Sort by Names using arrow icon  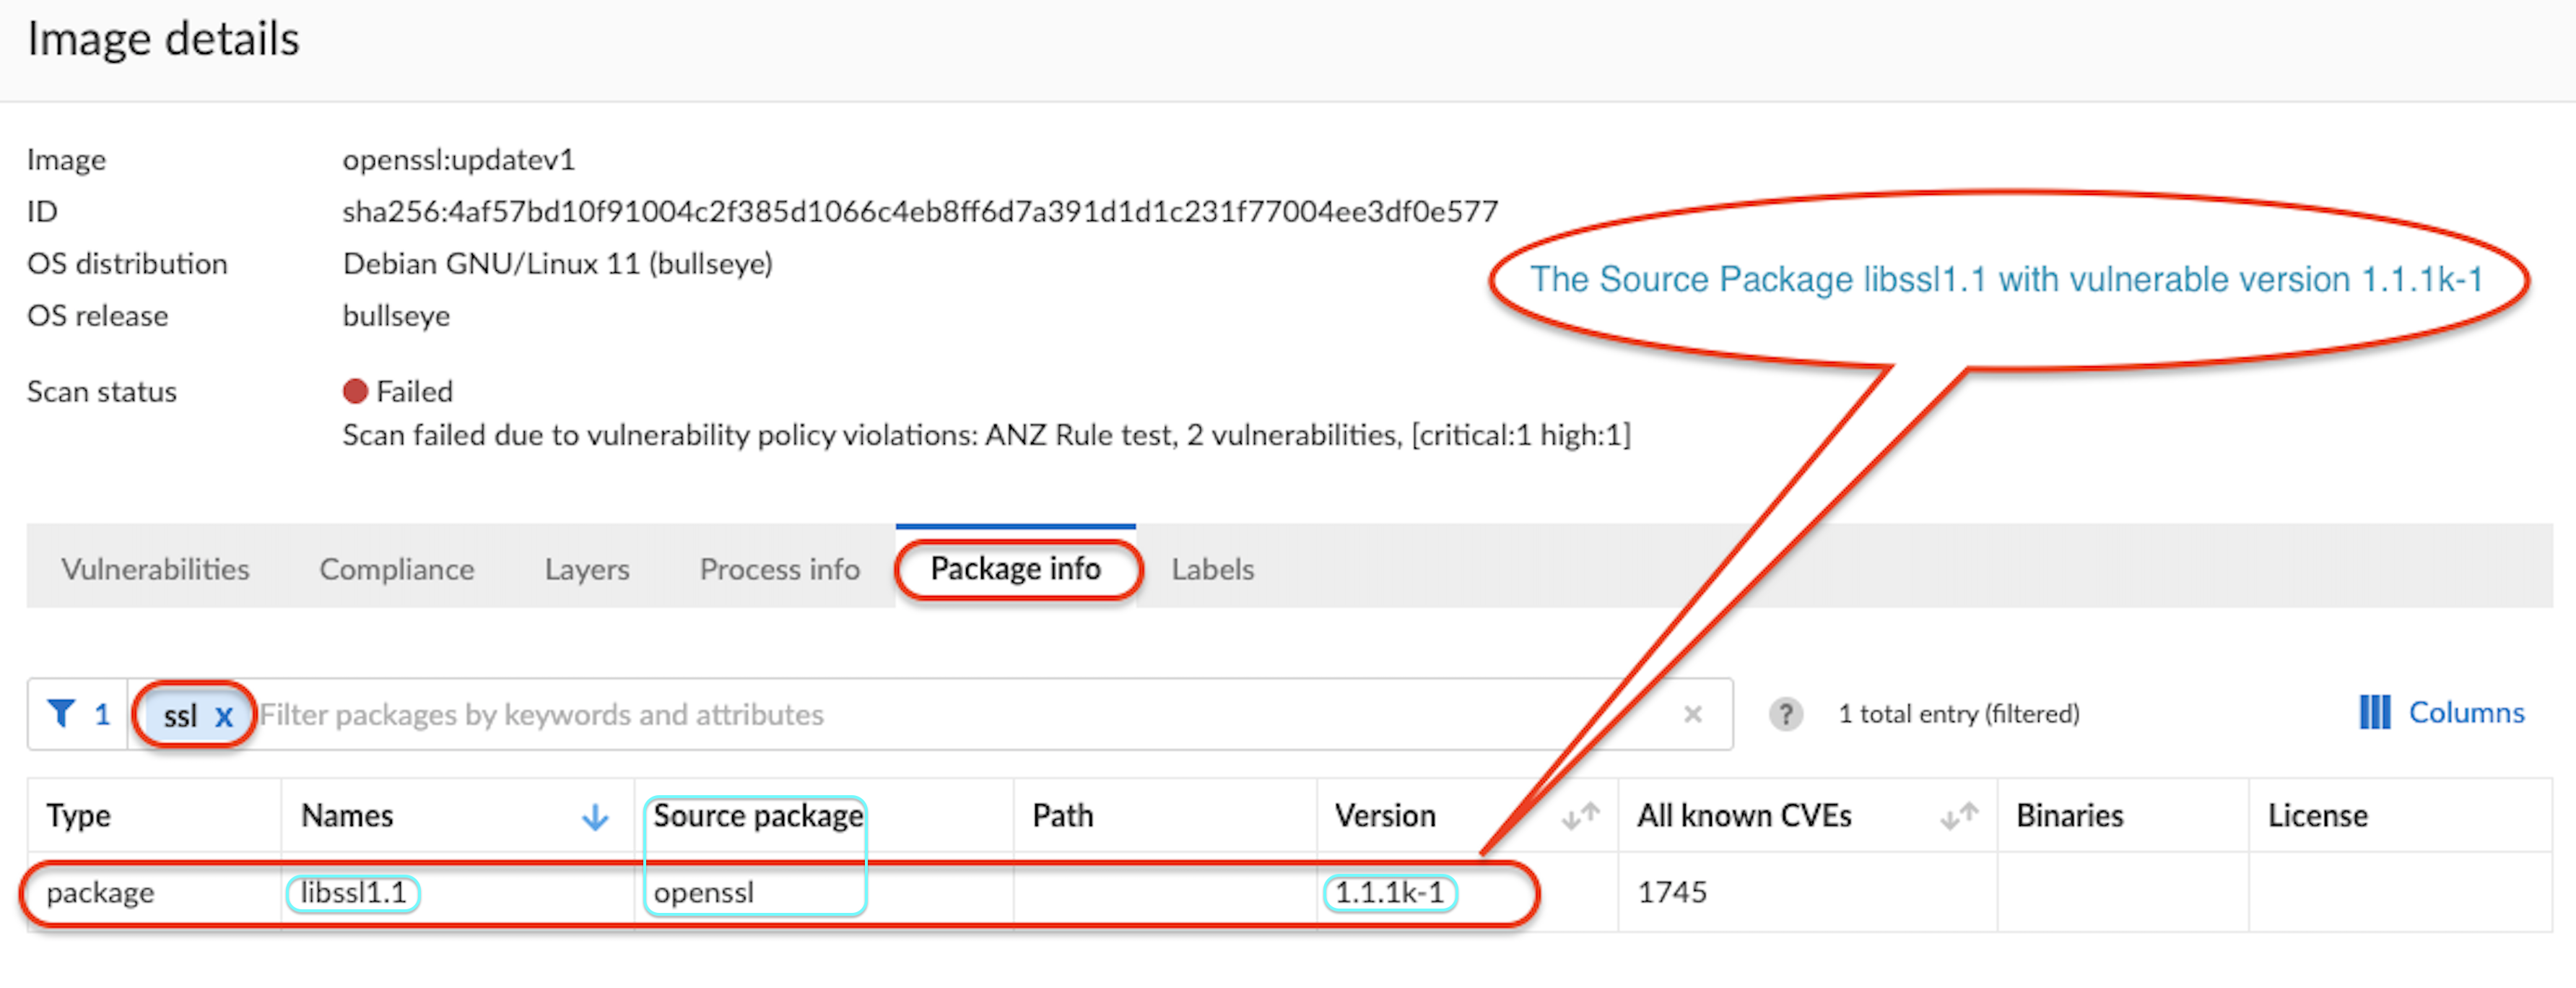595,817
